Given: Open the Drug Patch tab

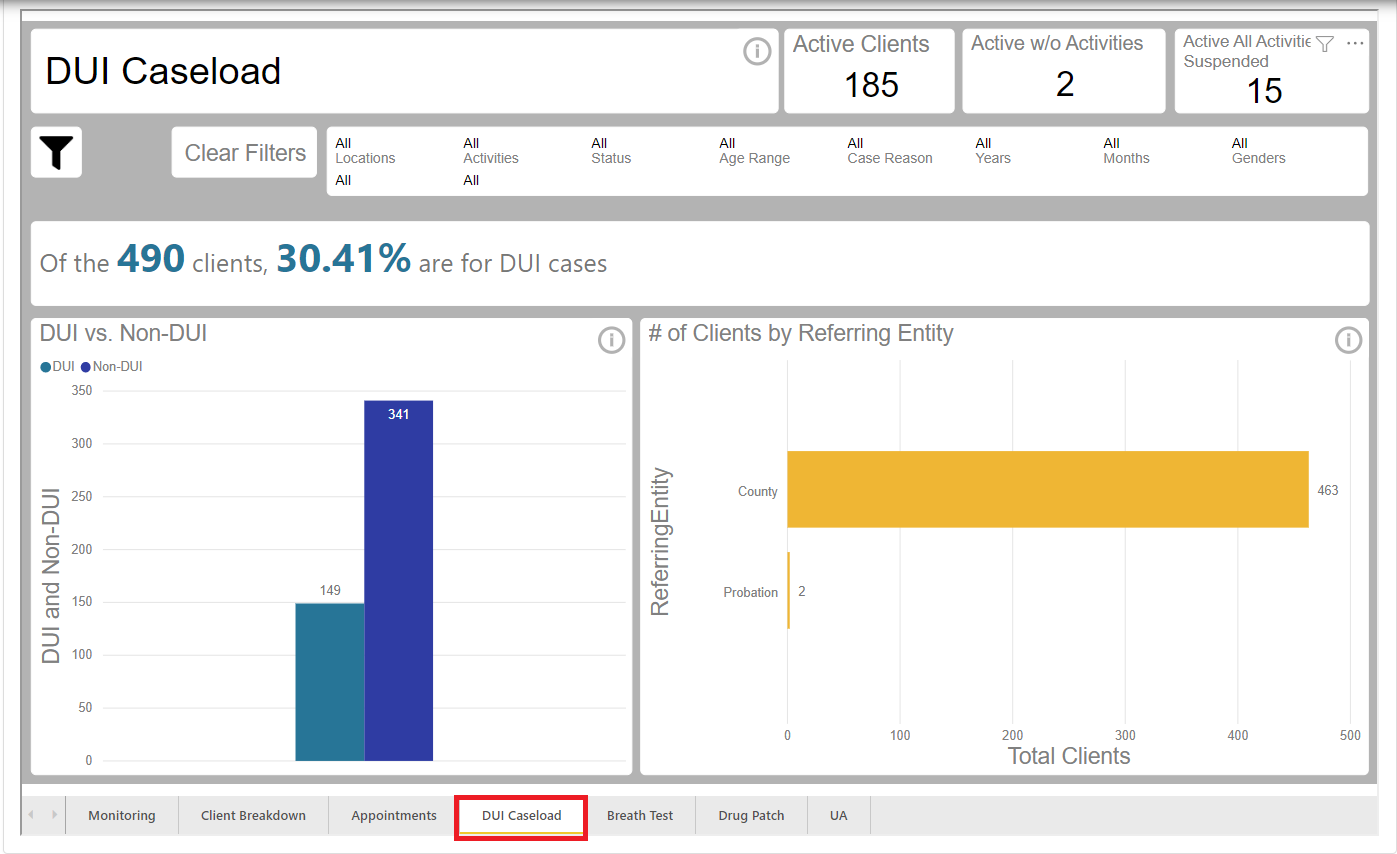Looking at the screenshot, I should coord(751,815).
